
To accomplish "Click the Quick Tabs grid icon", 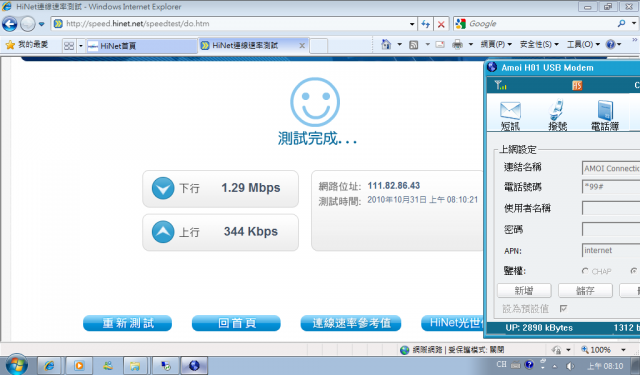I will point(69,46).
